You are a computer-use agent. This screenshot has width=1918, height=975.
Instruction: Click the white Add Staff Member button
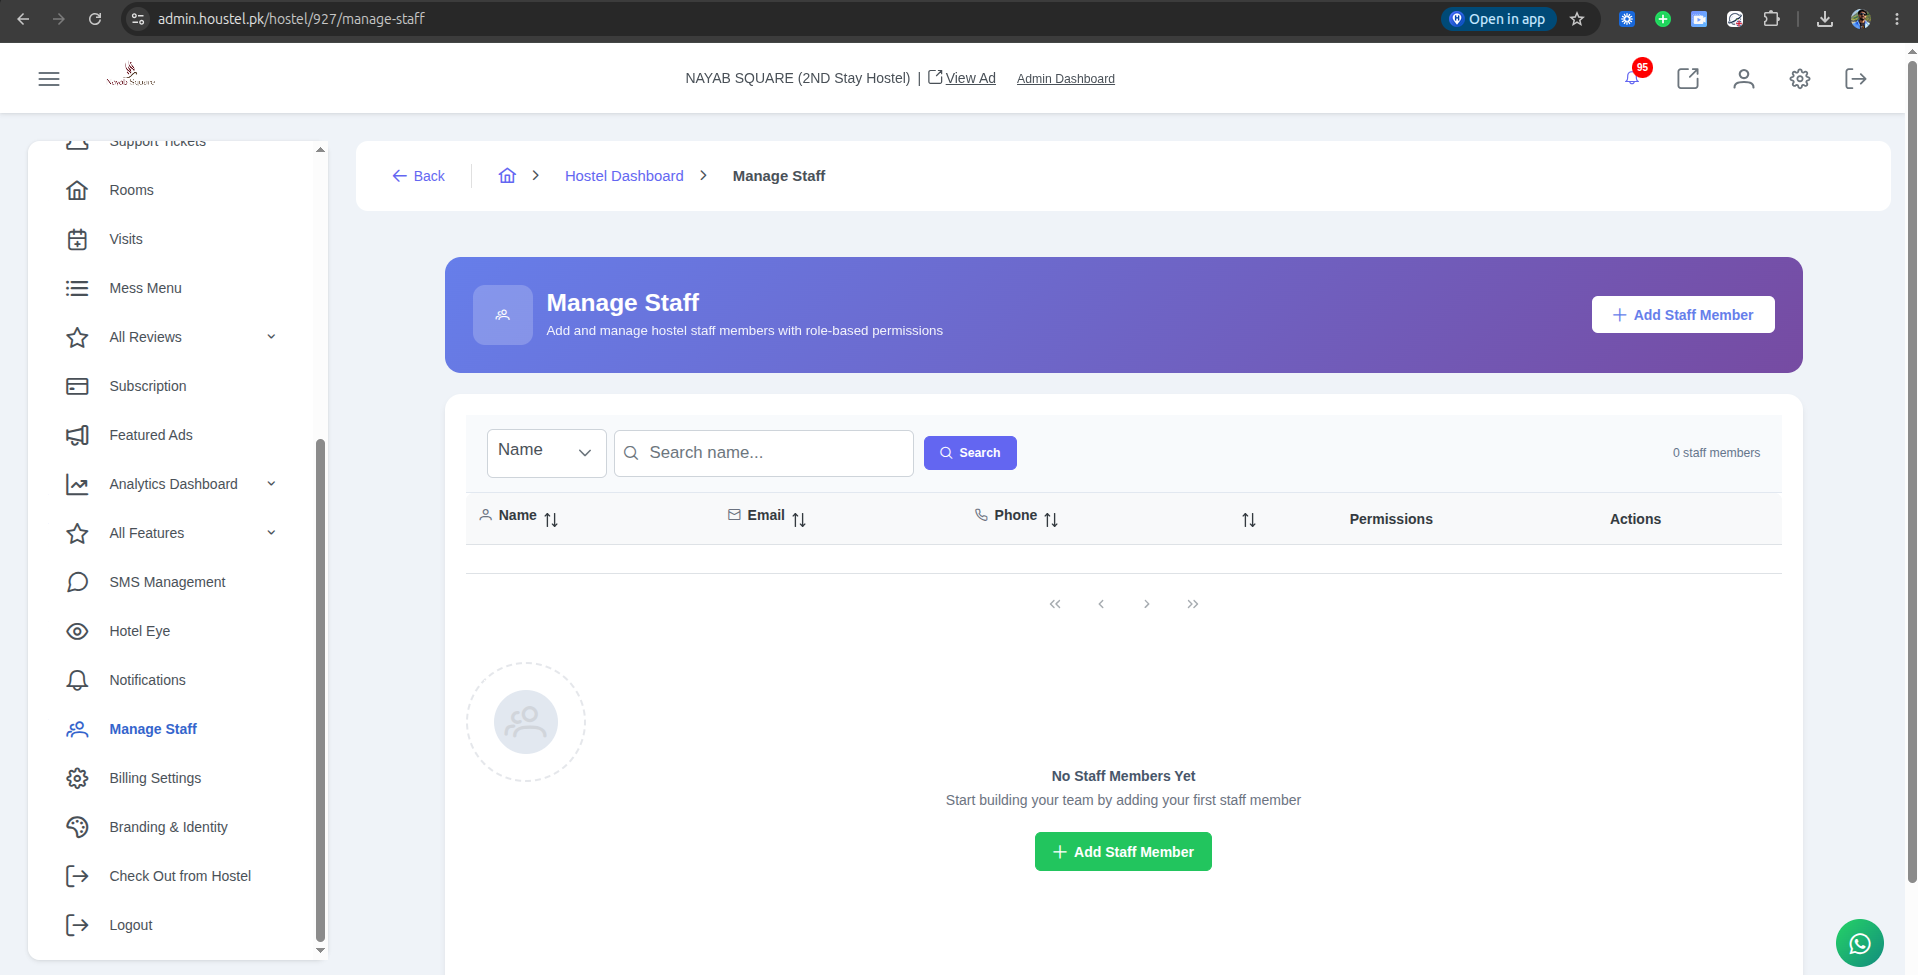(1683, 315)
